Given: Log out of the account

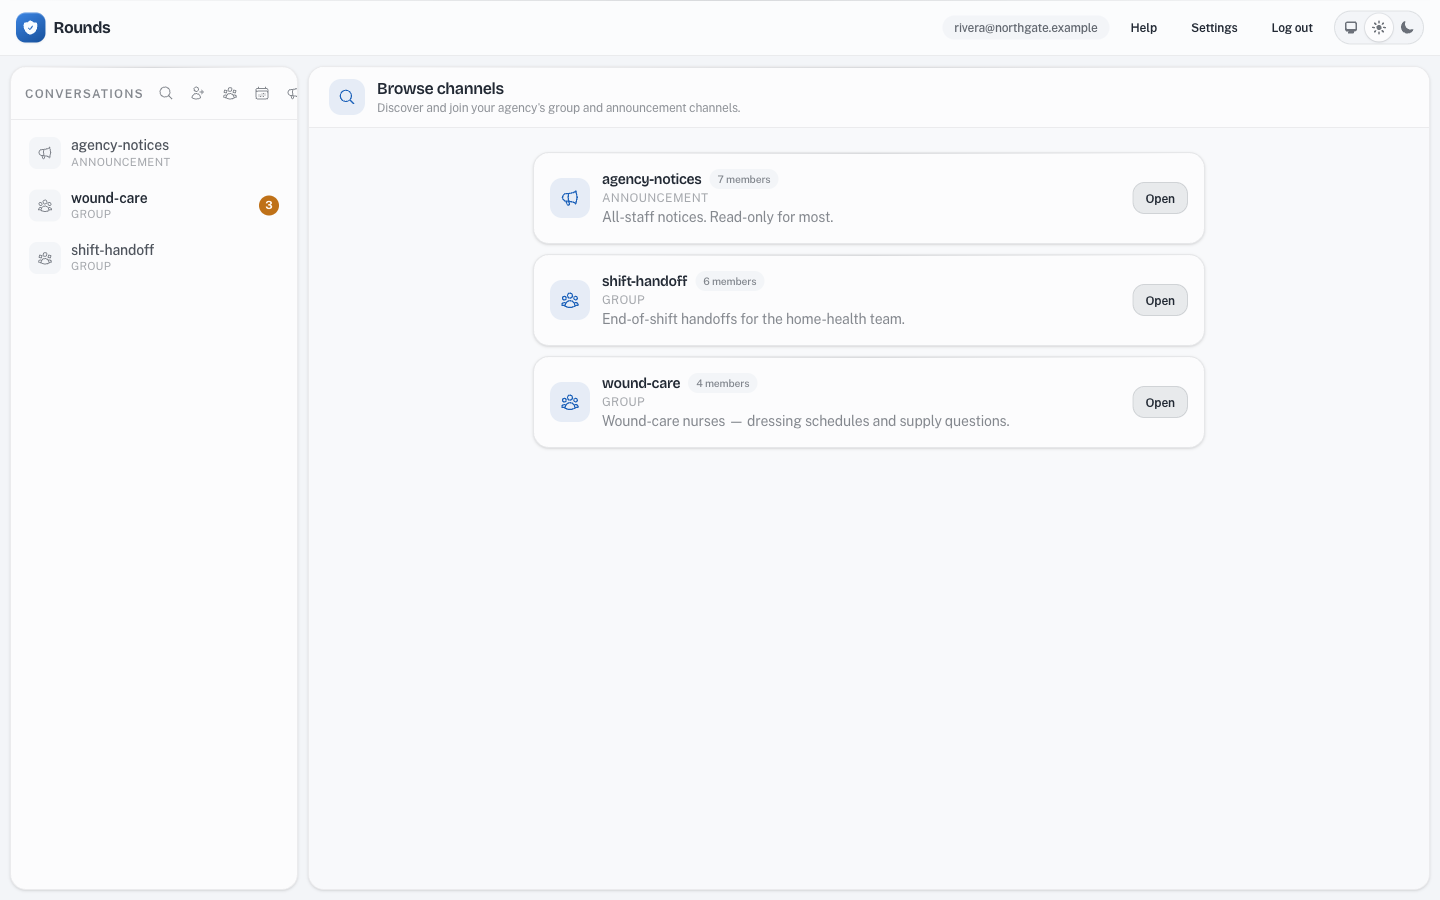Looking at the screenshot, I should [x=1292, y=28].
